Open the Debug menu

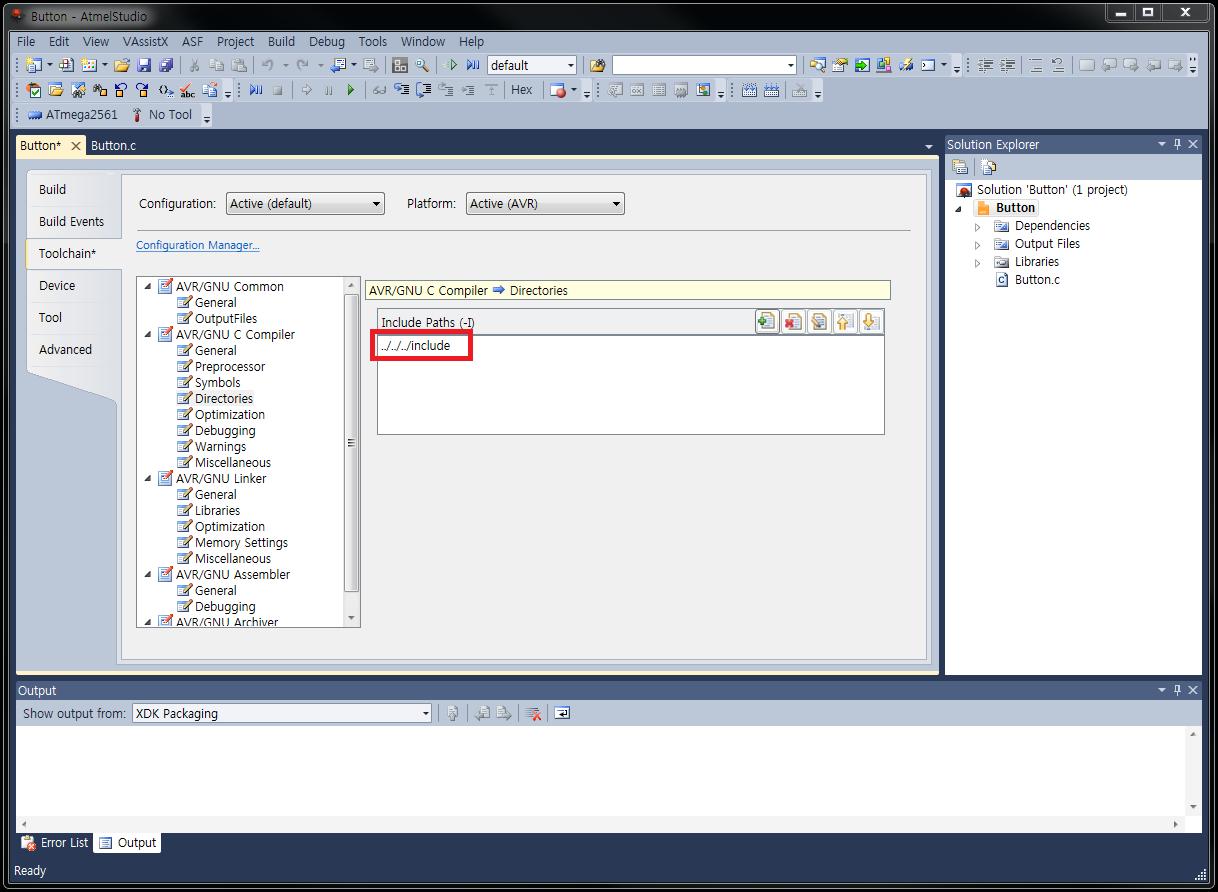326,42
